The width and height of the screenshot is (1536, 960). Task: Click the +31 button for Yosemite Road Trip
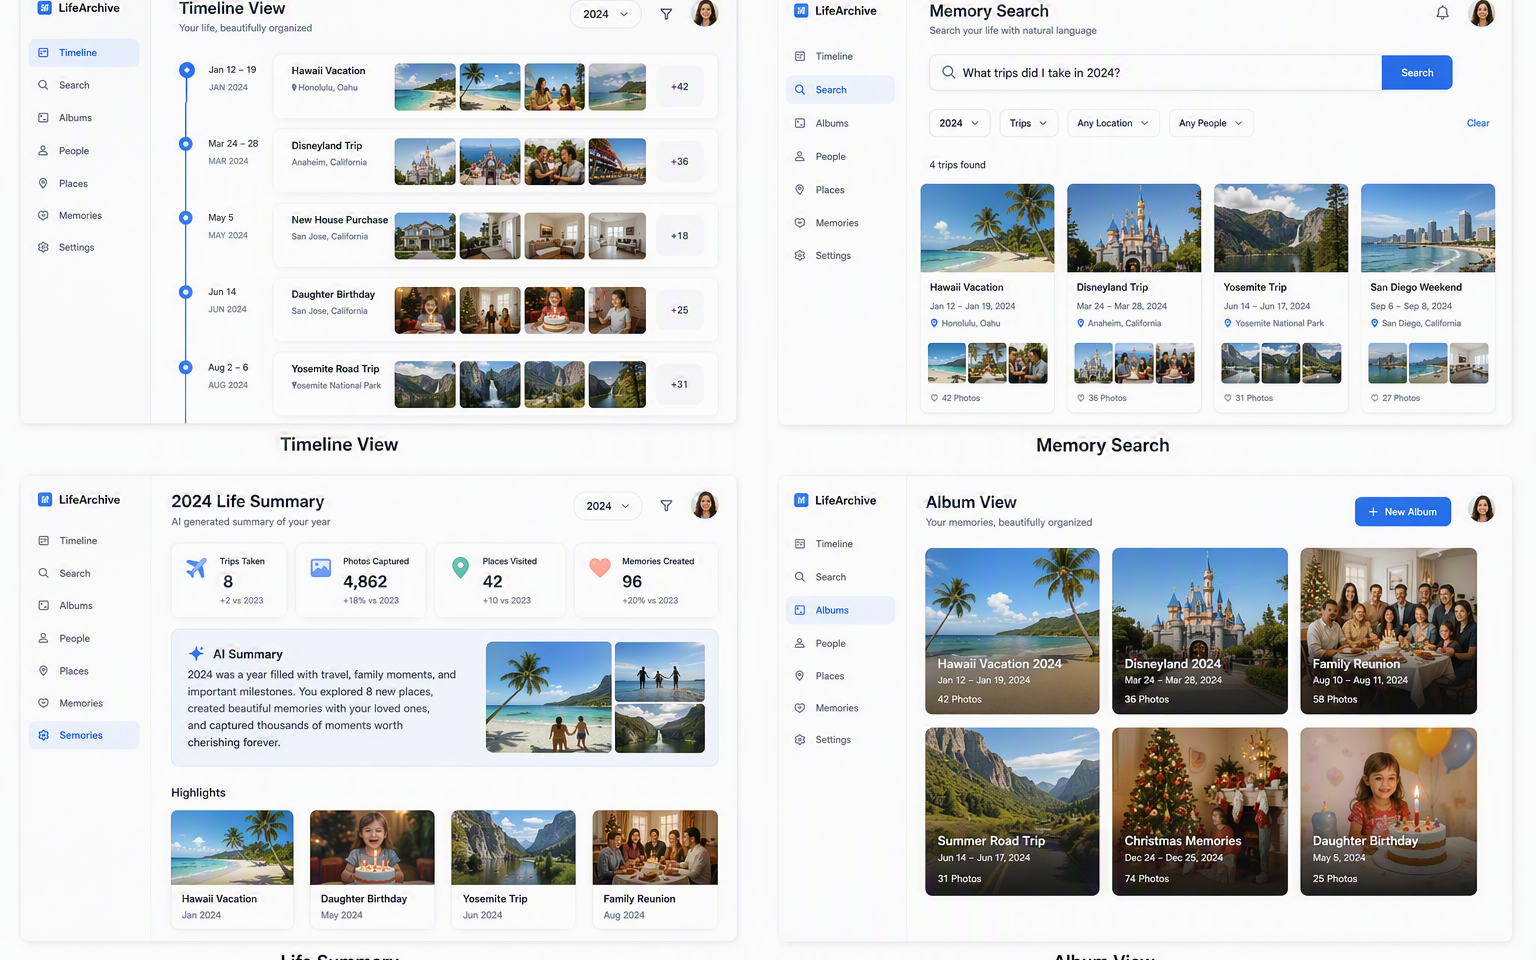click(679, 384)
